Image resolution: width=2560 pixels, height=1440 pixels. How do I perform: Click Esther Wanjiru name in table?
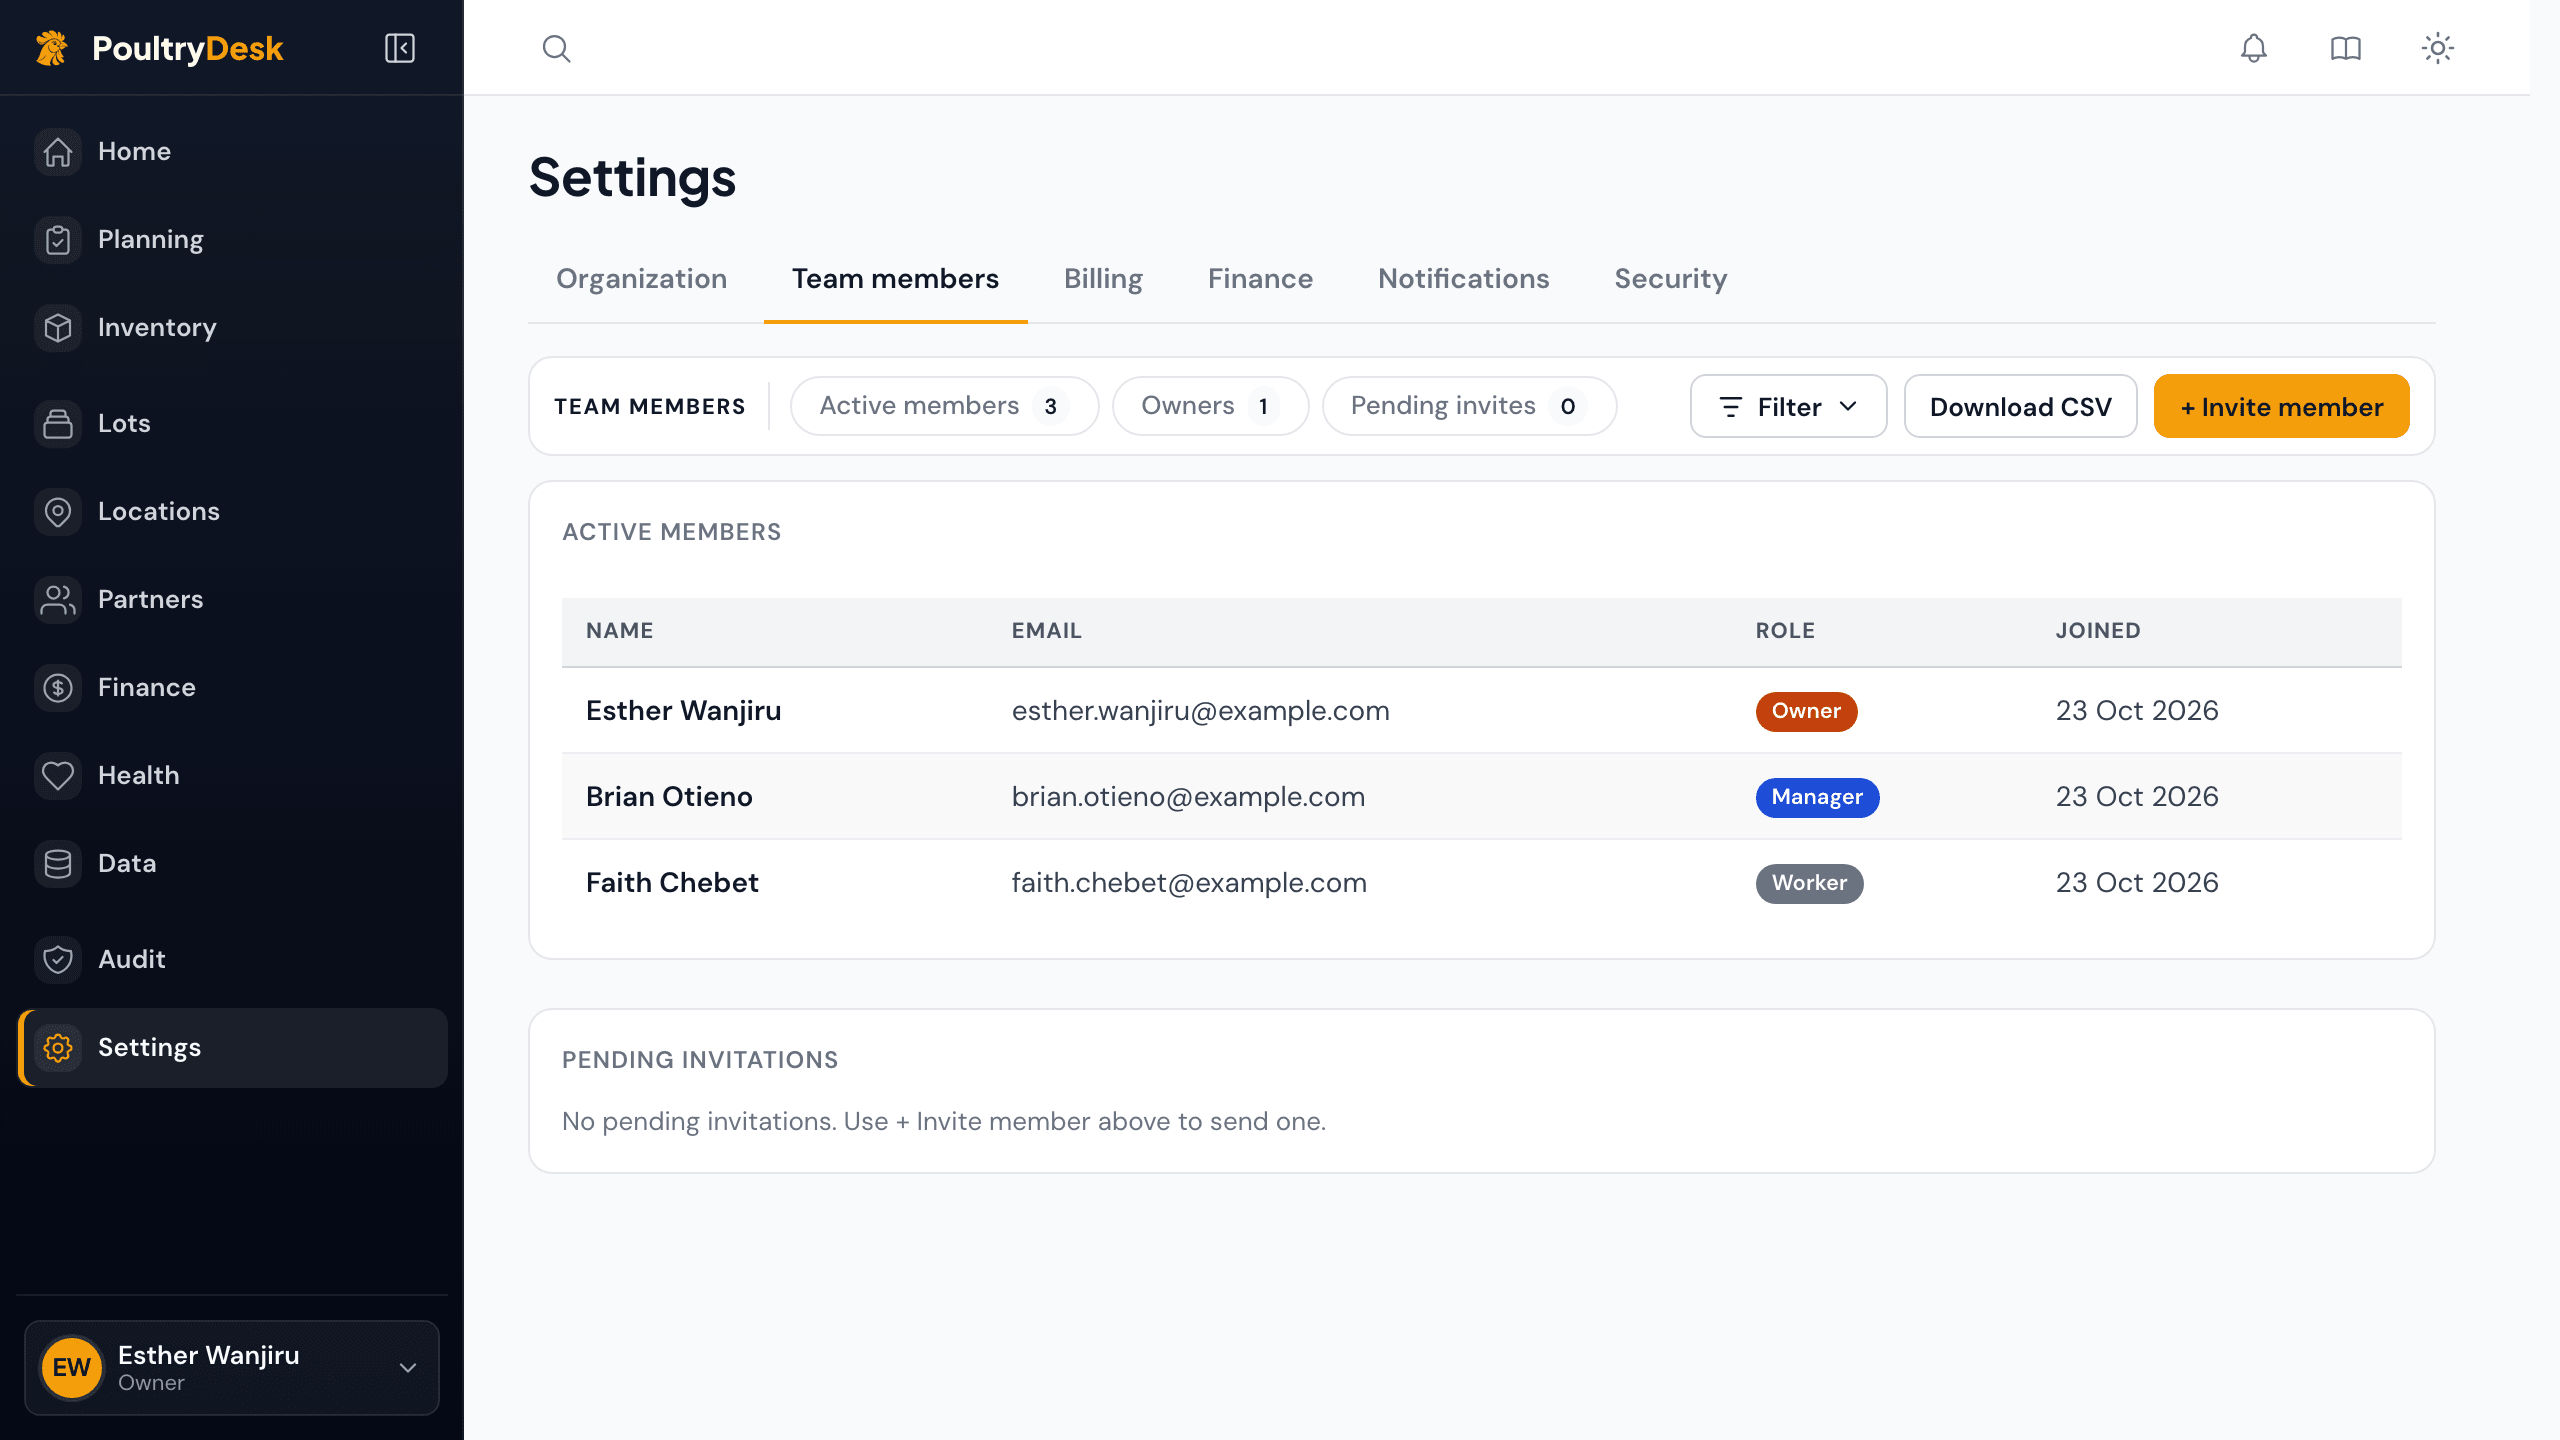[x=684, y=711]
